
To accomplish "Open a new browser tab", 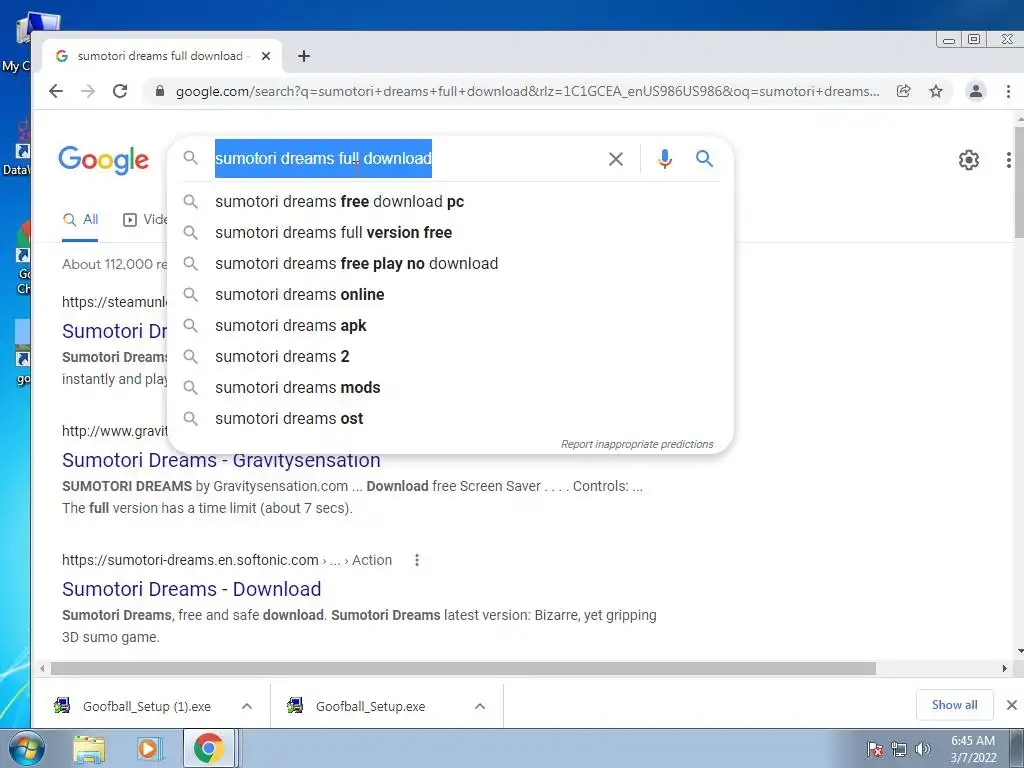I will tap(304, 56).
